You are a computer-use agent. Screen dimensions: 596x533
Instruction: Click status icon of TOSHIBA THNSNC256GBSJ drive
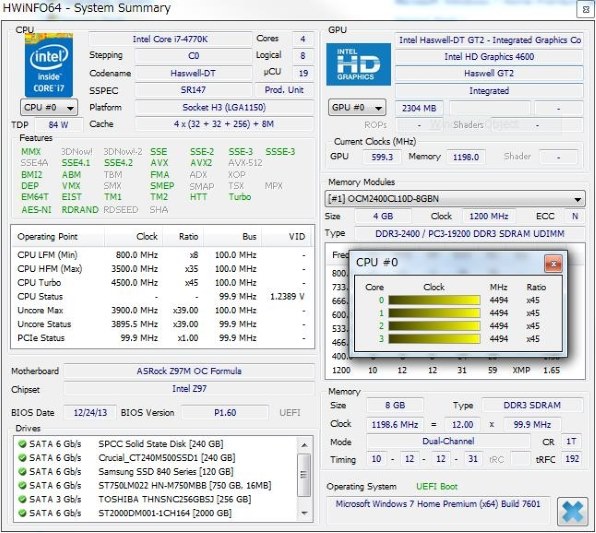pos(22,499)
